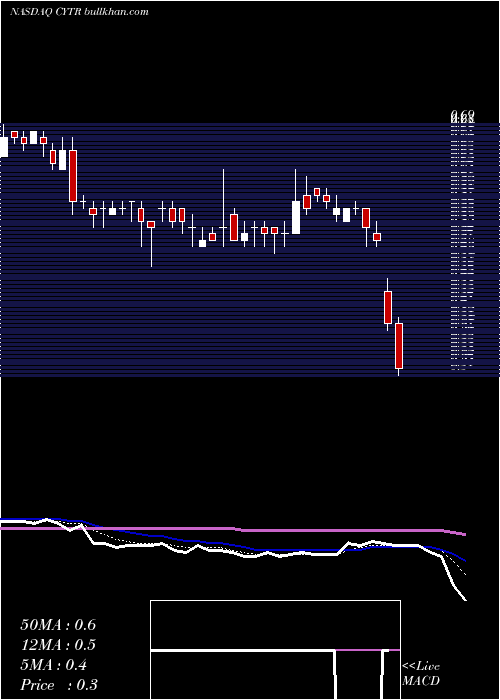This screenshot has height=700, width=500.
Task: Click the MACD histogram box
Action: point(275,650)
